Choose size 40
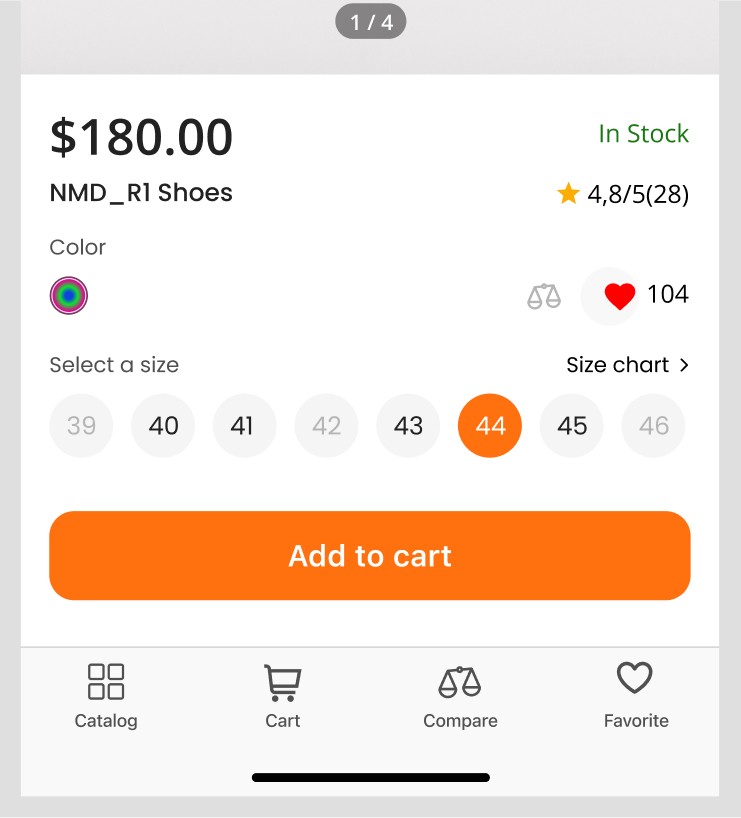 163,426
